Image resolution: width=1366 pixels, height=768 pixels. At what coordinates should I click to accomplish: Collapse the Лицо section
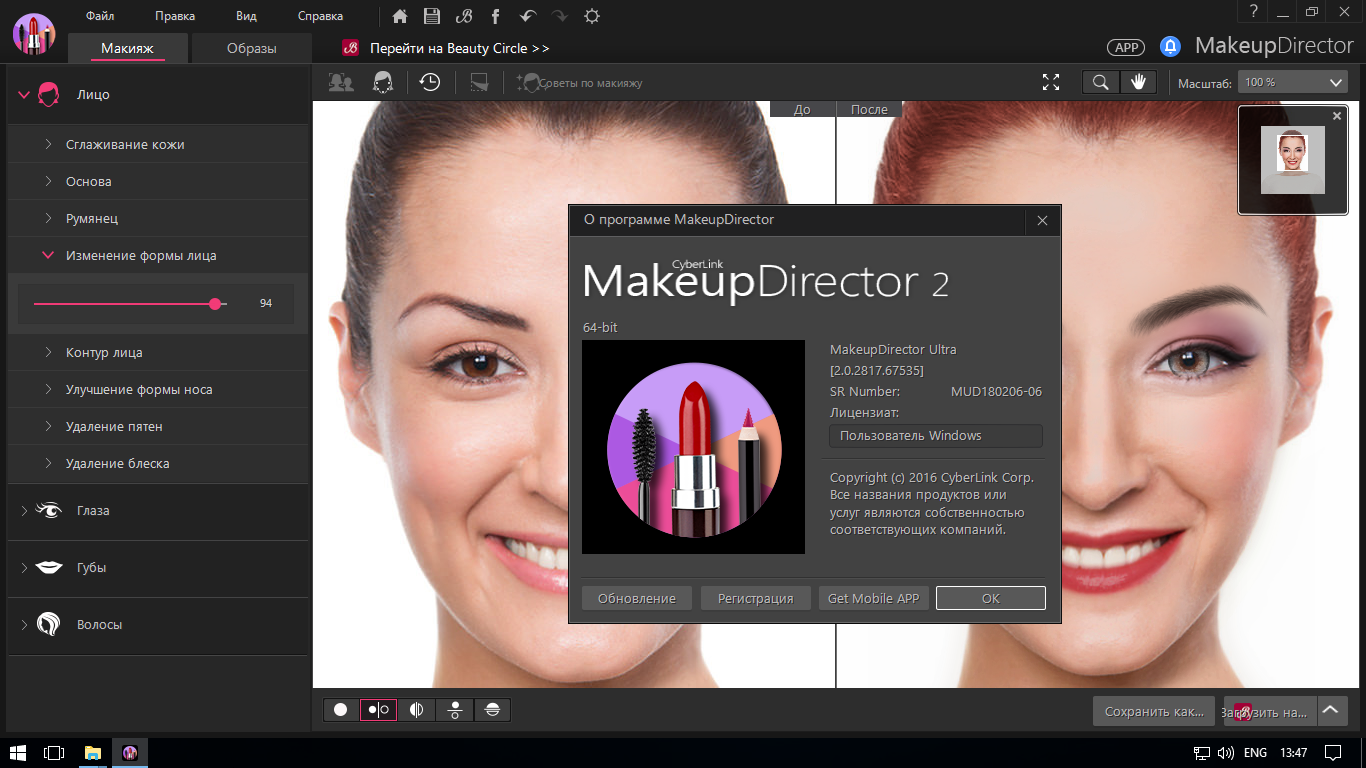point(24,95)
